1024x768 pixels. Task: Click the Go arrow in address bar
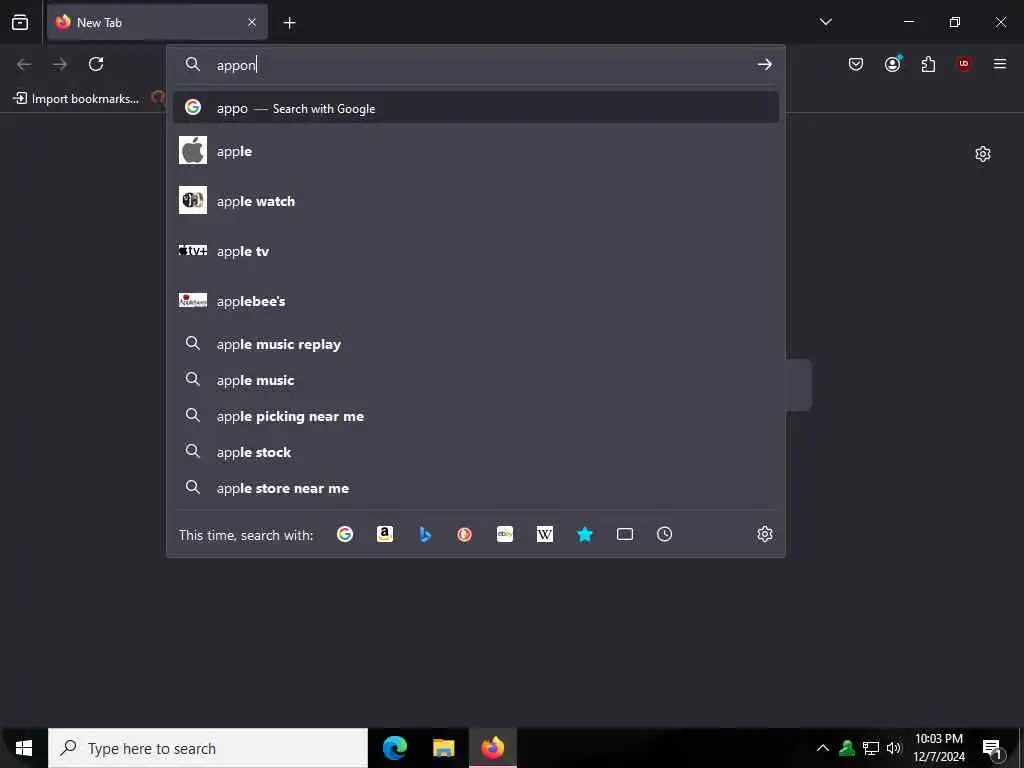[764, 64]
